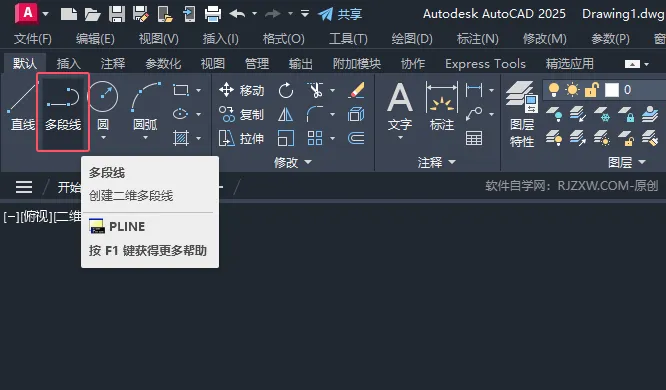Screen dimensions: 666x390
Task: Click the Redo arrow icon
Action: click(272, 14)
